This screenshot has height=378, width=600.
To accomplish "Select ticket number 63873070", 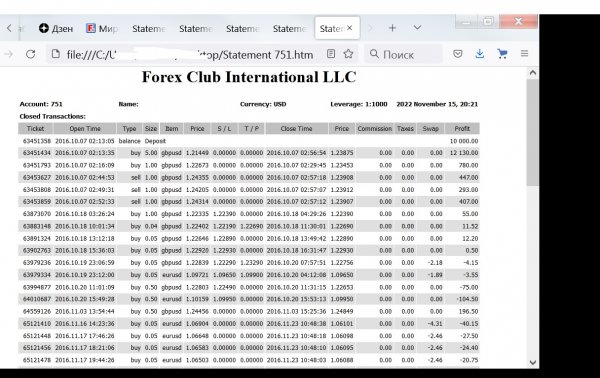I will (37, 214).
